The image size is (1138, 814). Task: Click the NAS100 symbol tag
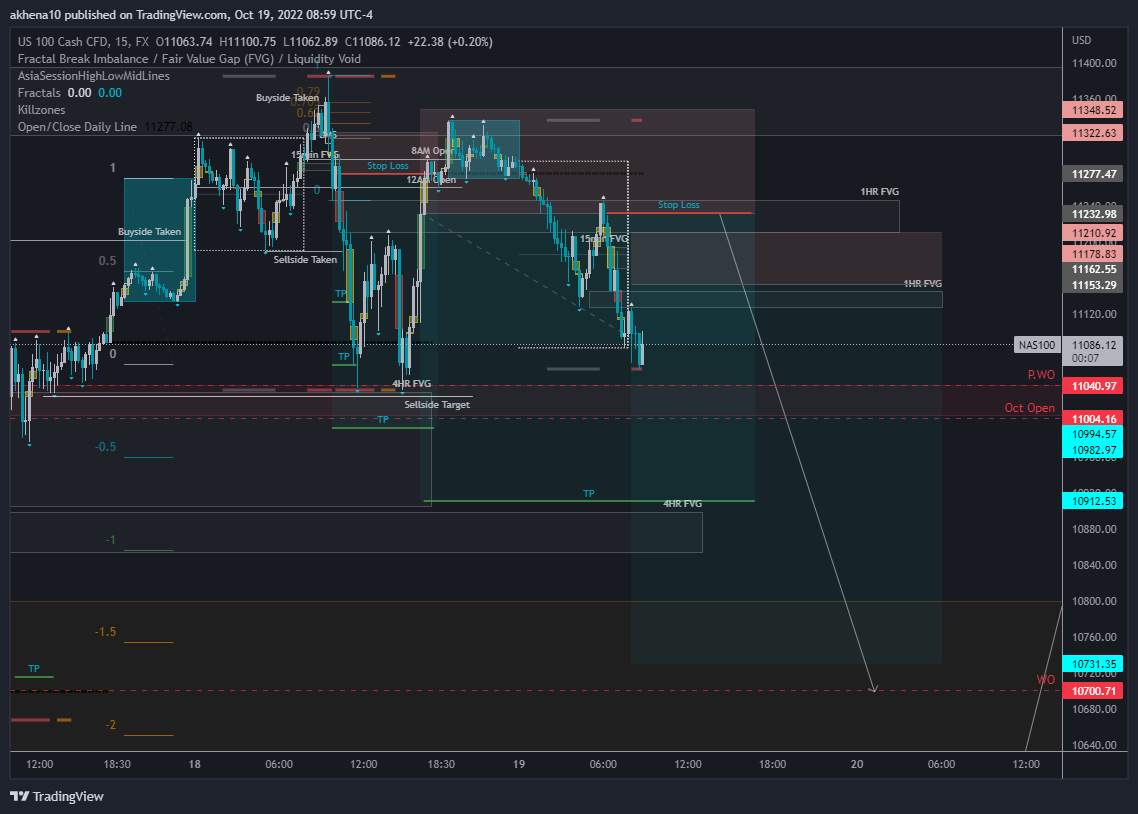(1036, 345)
